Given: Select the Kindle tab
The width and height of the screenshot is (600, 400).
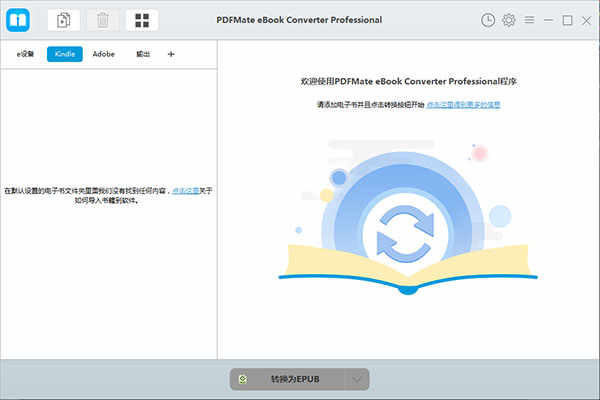Looking at the screenshot, I should pos(64,54).
